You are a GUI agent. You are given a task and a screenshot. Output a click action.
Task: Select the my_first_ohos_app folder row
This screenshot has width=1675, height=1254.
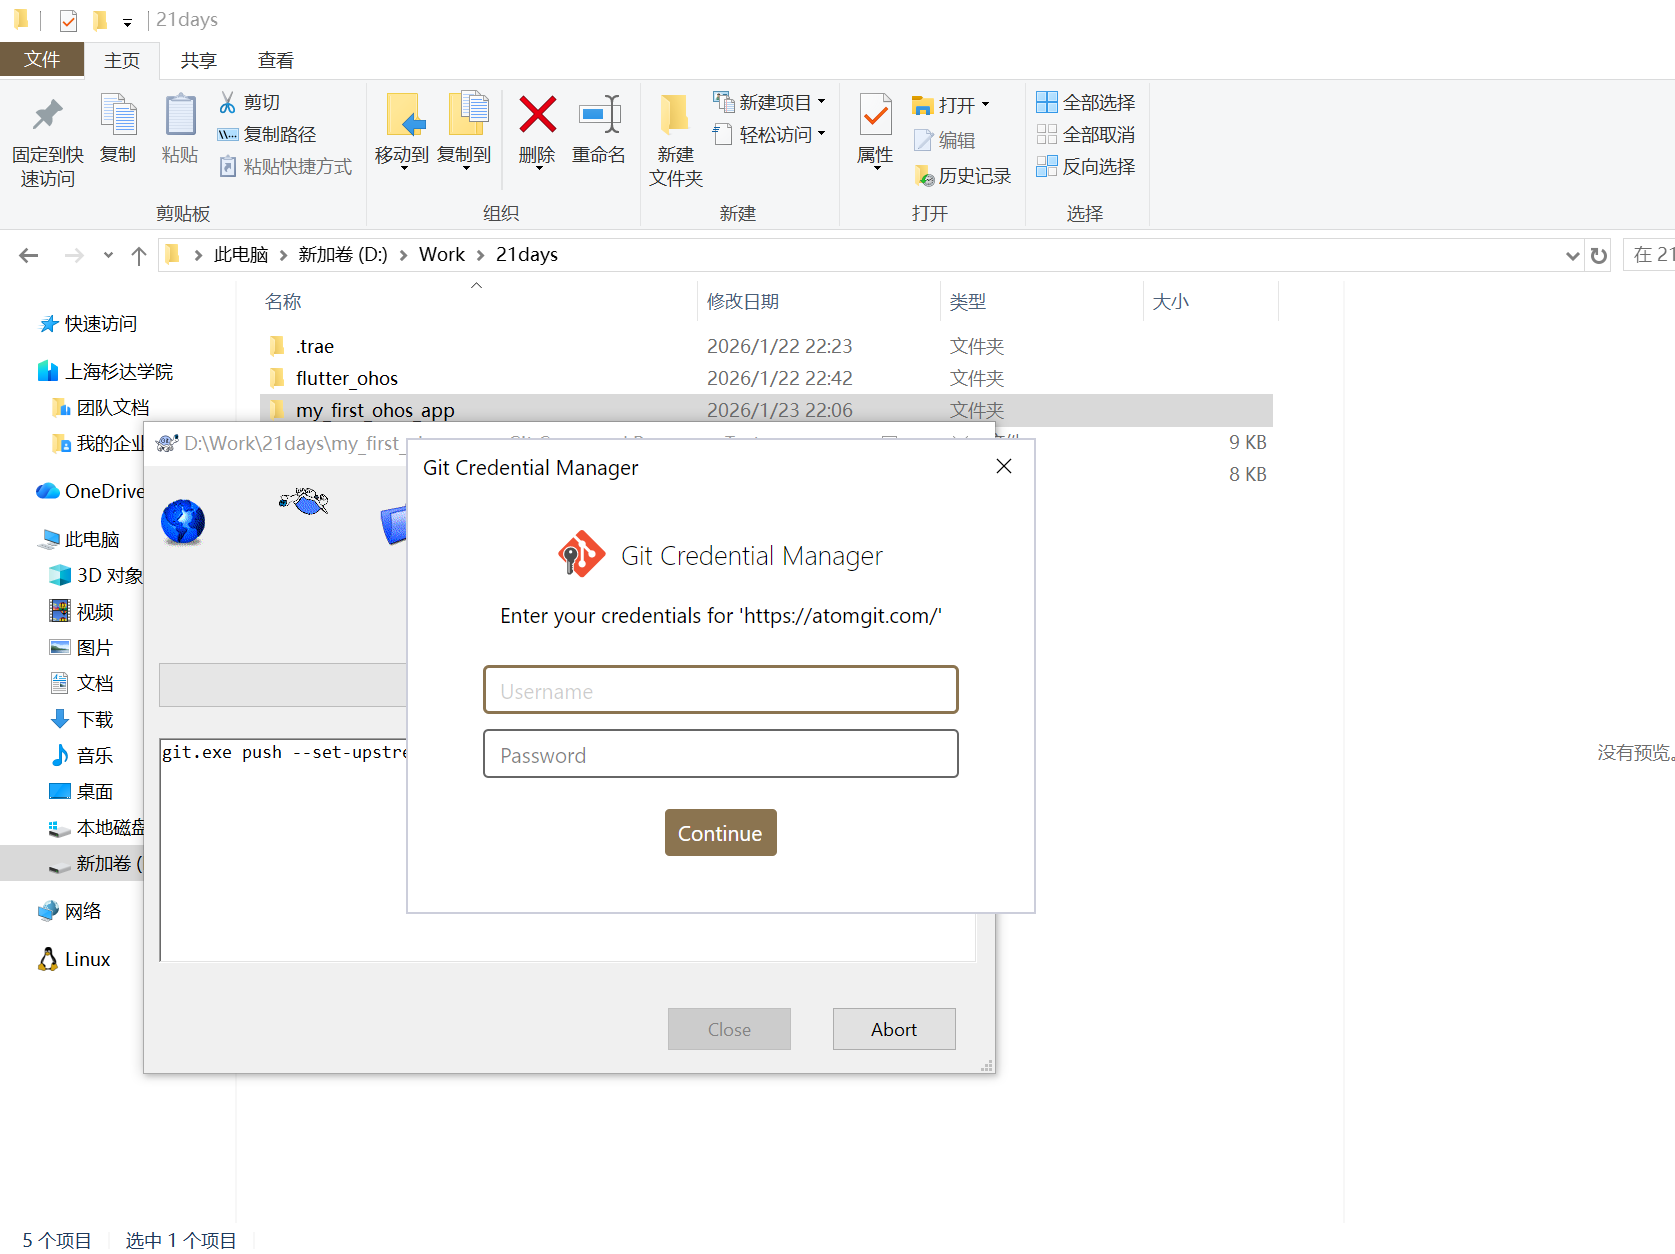(x=766, y=410)
